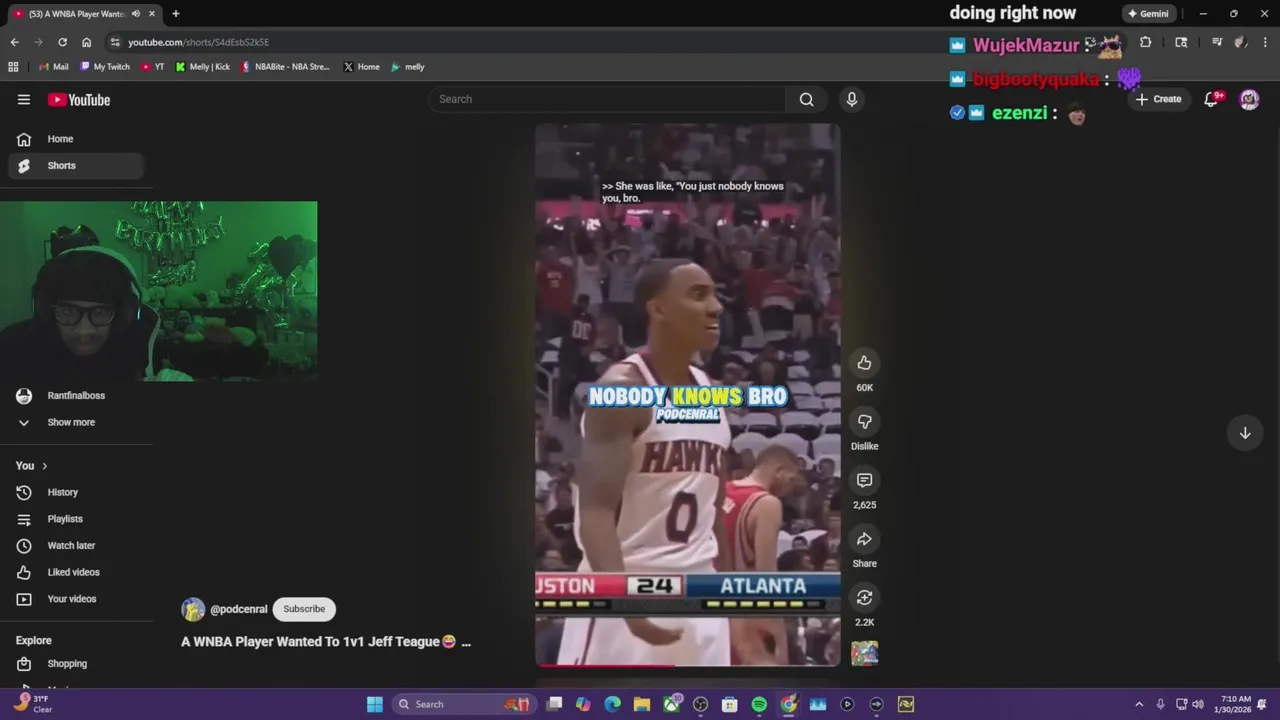
Task: Subscribe to podcenral channel
Action: [304, 609]
